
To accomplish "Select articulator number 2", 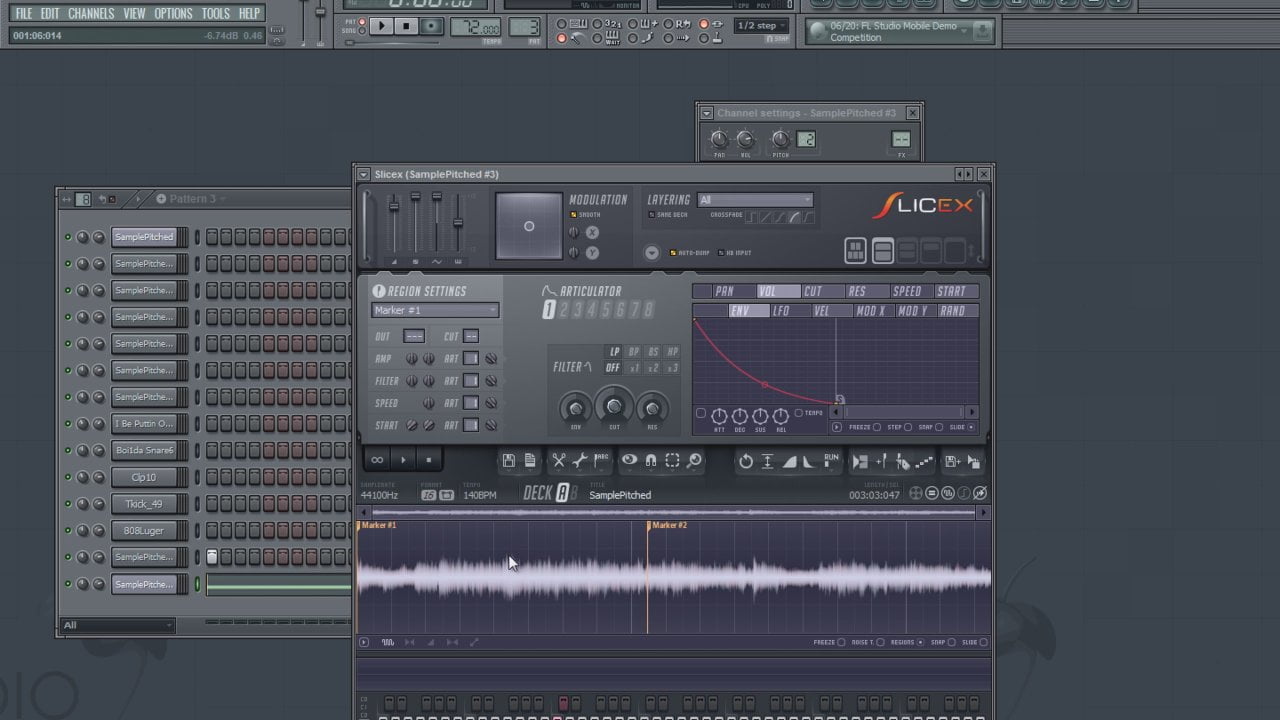I will coord(563,310).
